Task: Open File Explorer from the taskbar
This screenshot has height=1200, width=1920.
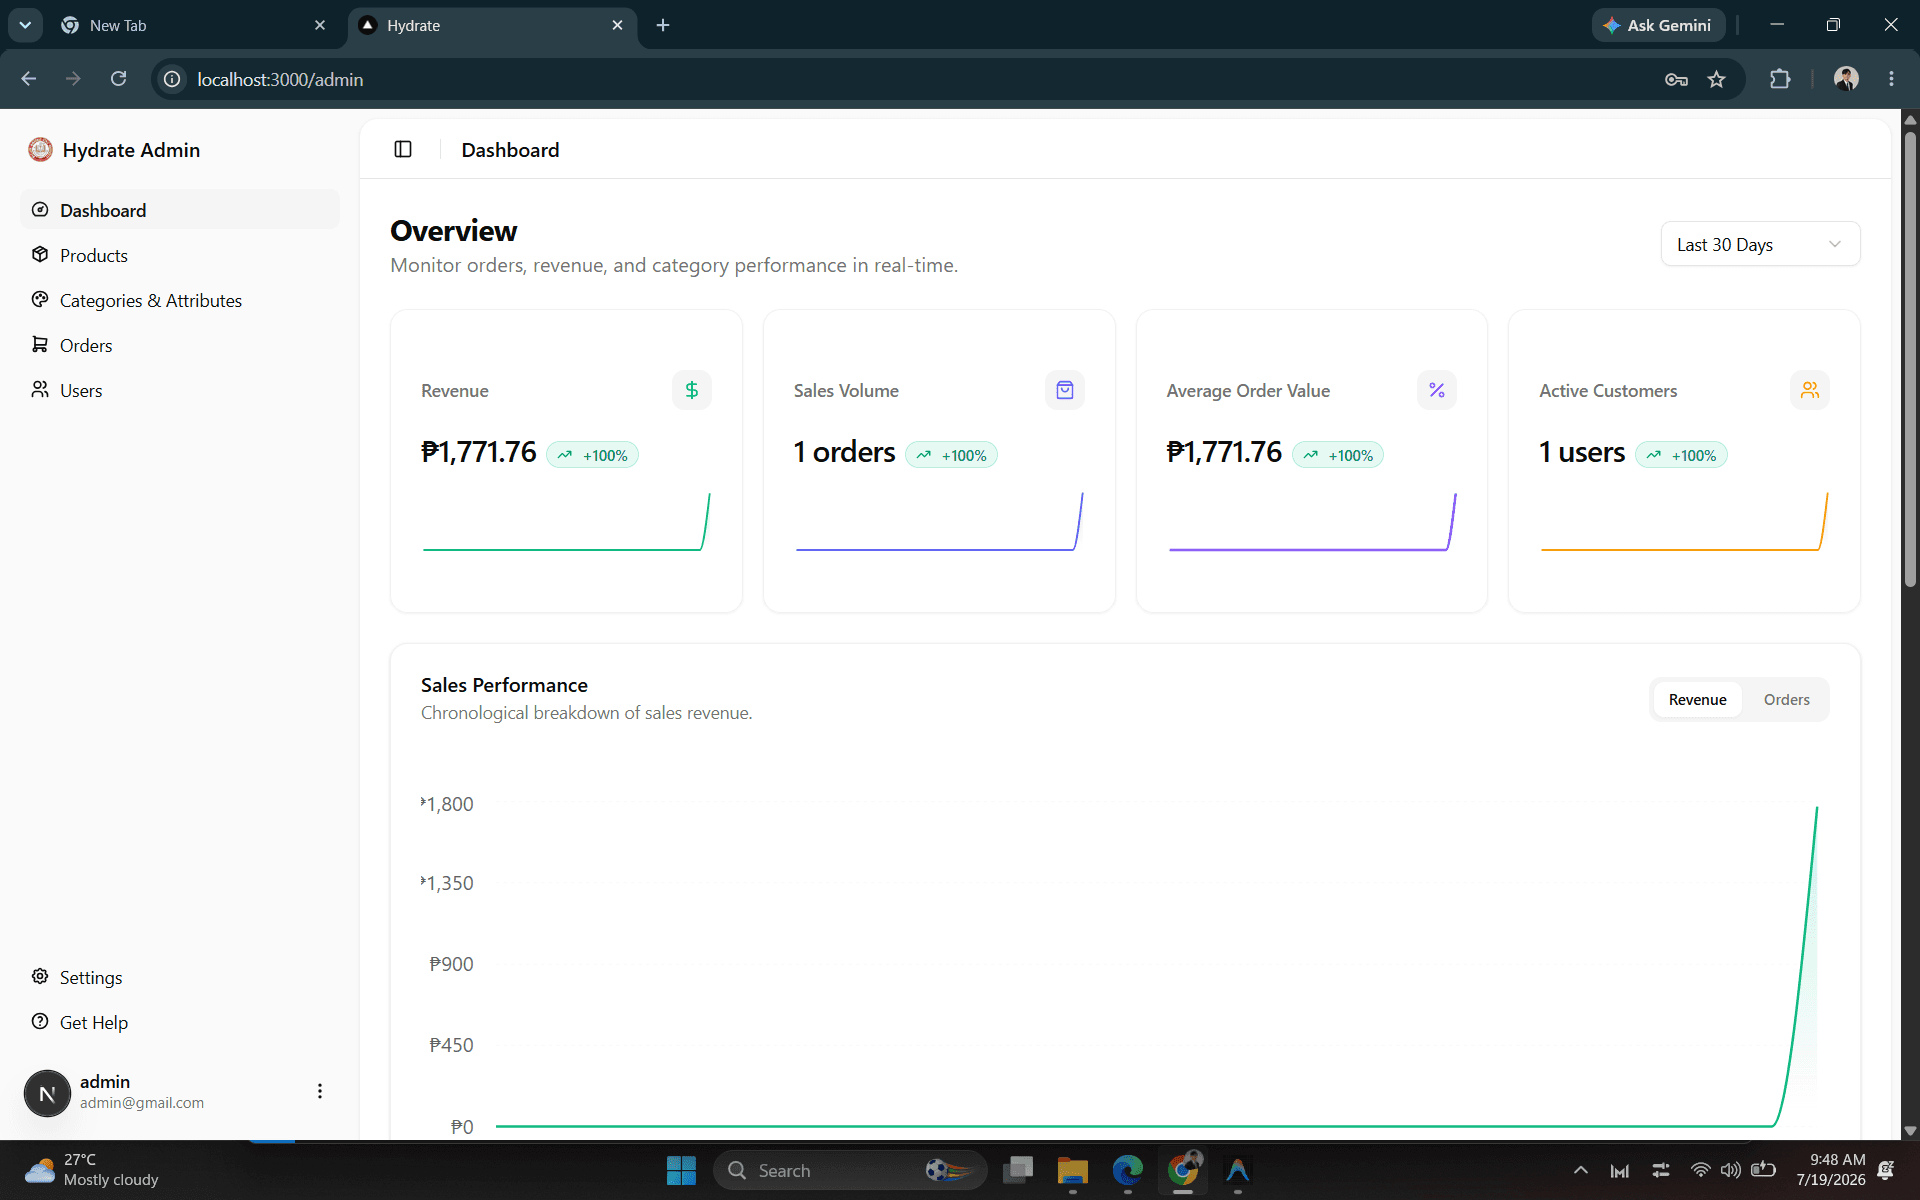Action: pyautogui.click(x=1072, y=1170)
